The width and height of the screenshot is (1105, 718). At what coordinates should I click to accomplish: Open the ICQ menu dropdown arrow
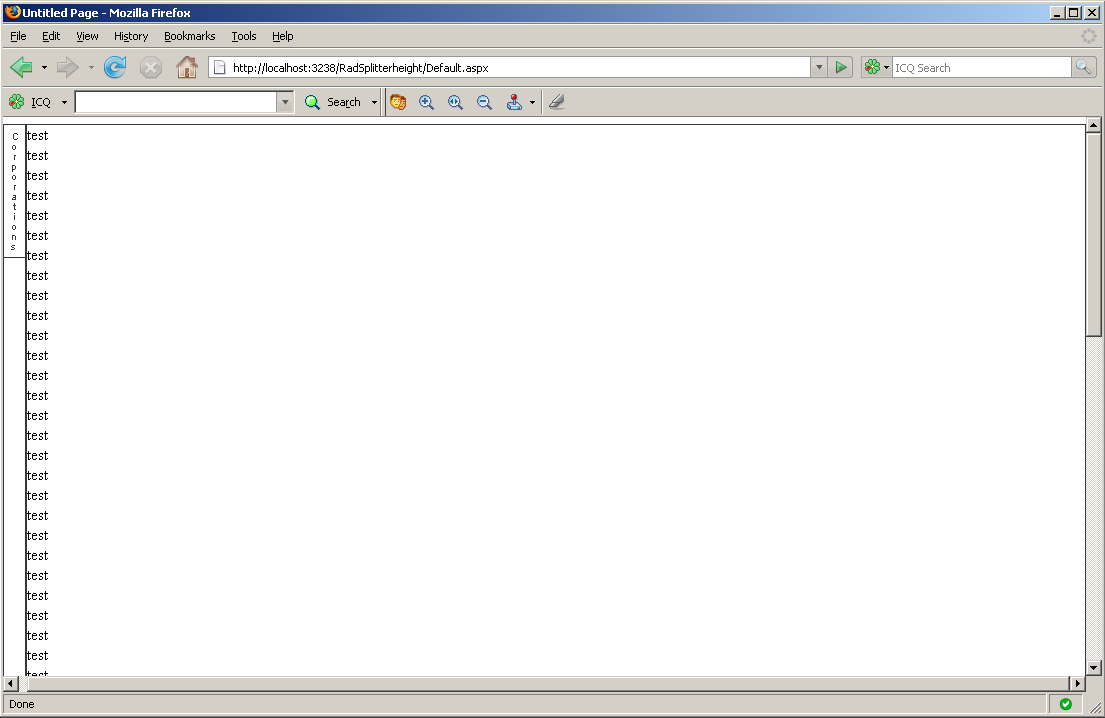click(x=64, y=102)
